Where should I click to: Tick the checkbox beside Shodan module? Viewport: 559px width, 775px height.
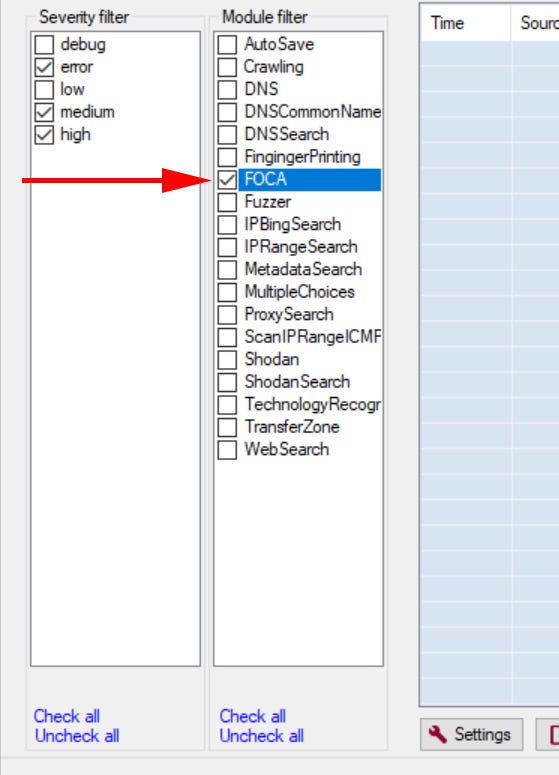(x=227, y=359)
